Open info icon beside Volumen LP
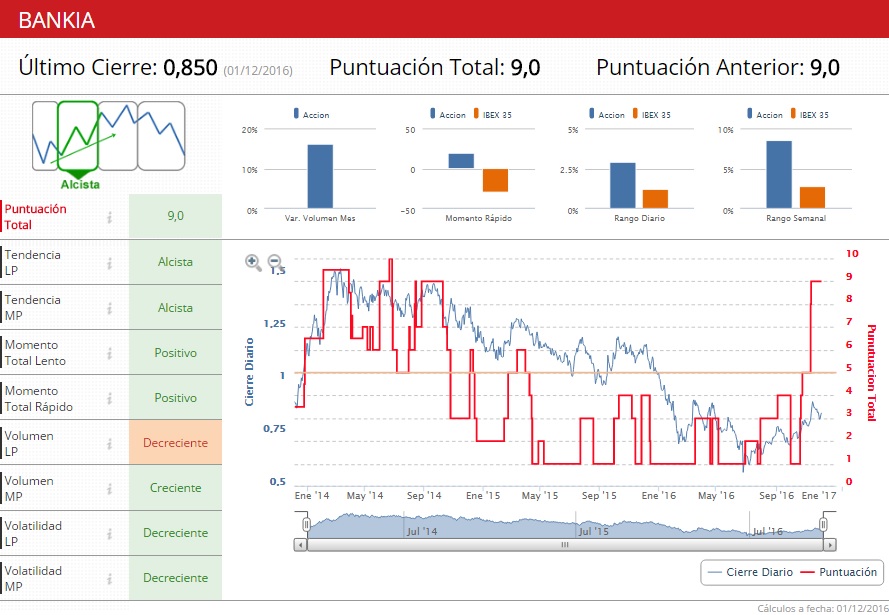The image size is (889, 615). tap(109, 443)
